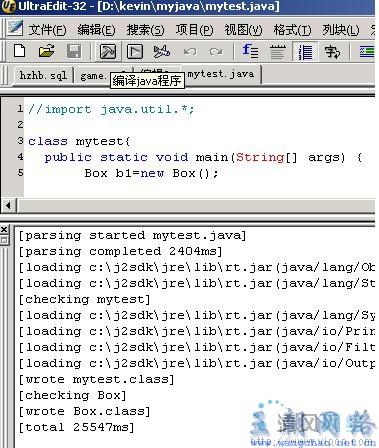The height and width of the screenshot is (448, 379).
Task: Click the Redo arrow icon
Action: (x=216, y=52)
